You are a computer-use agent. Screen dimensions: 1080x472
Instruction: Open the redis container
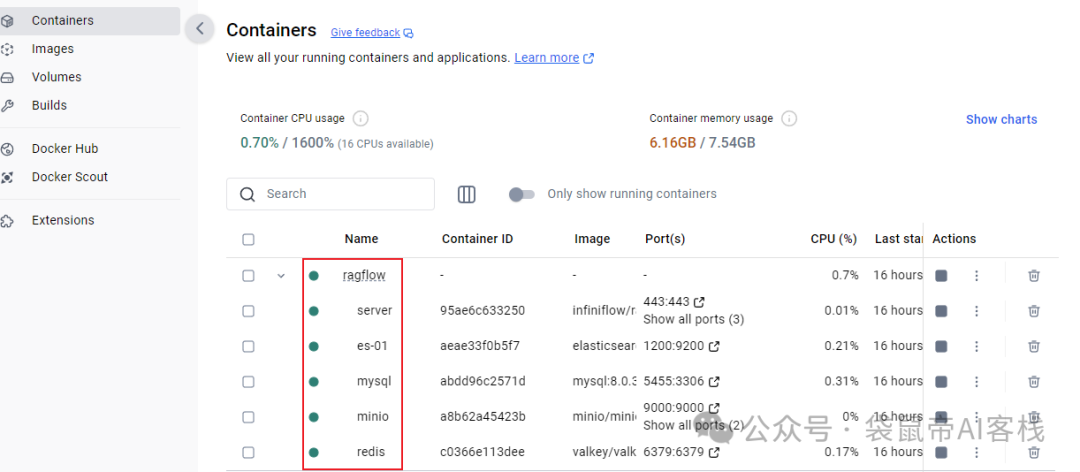click(x=371, y=452)
